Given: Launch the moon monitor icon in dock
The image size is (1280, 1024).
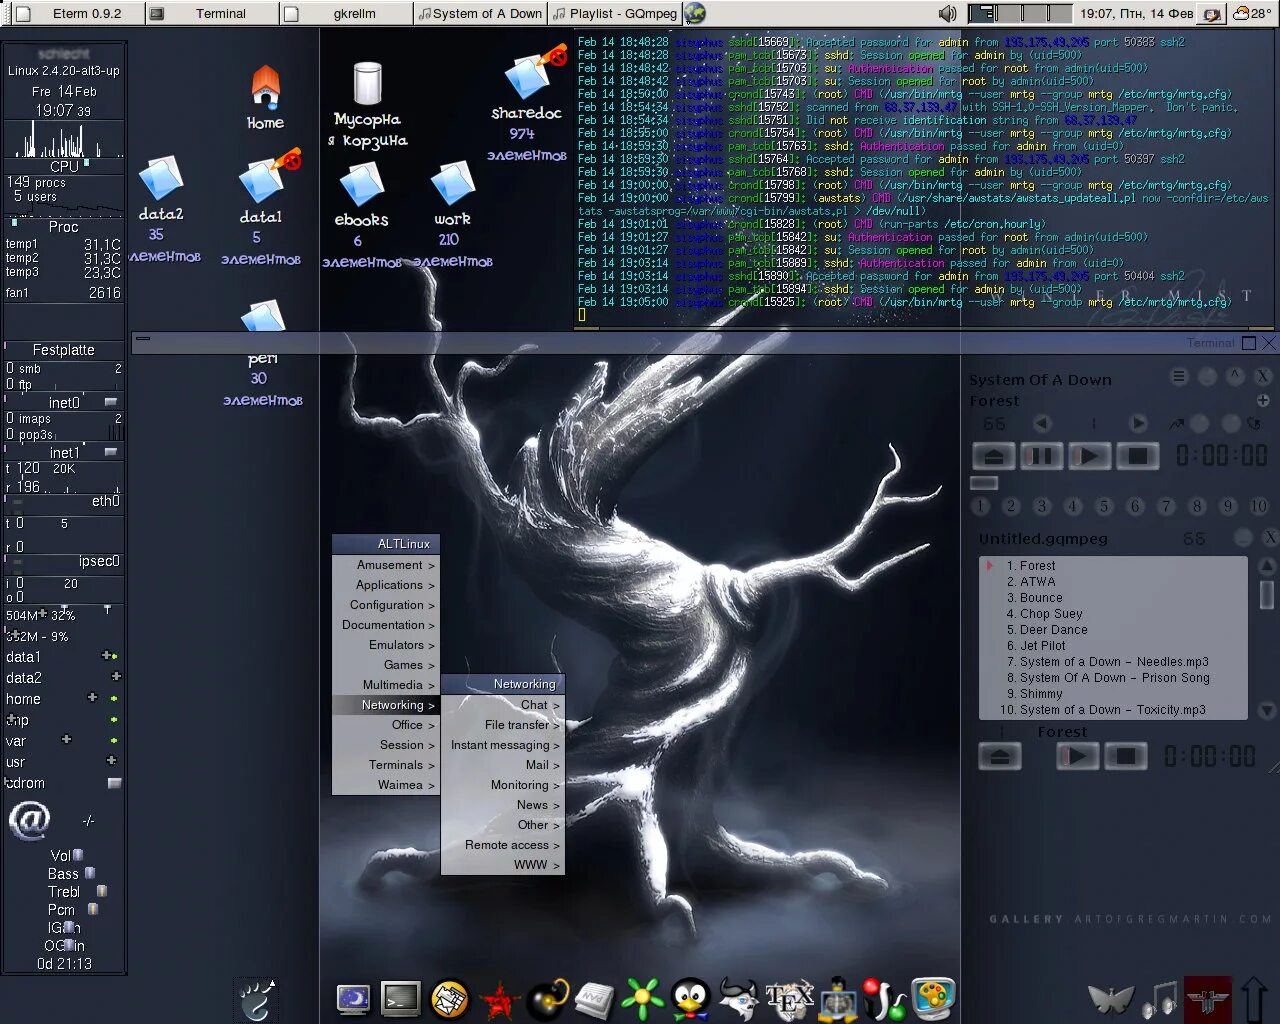Looking at the screenshot, I should point(352,998).
